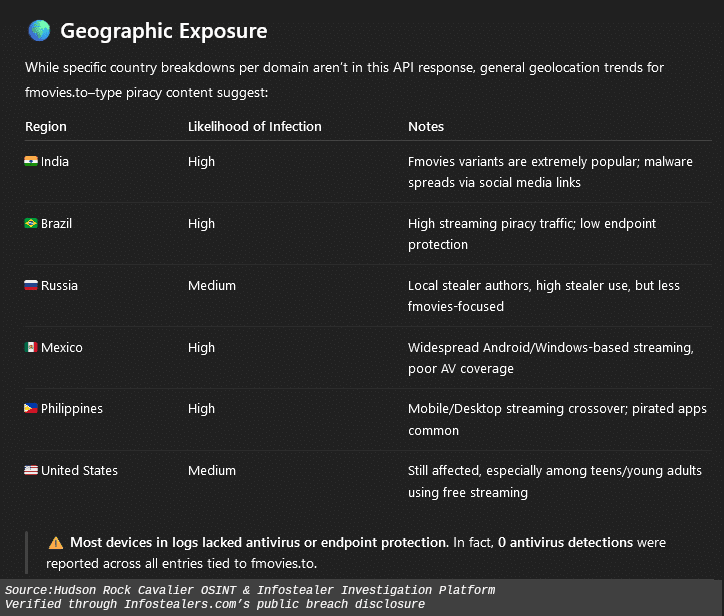Image resolution: width=724 pixels, height=616 pixels.
Task: Click the United States flag icon
Action: (x=31, y=471)
